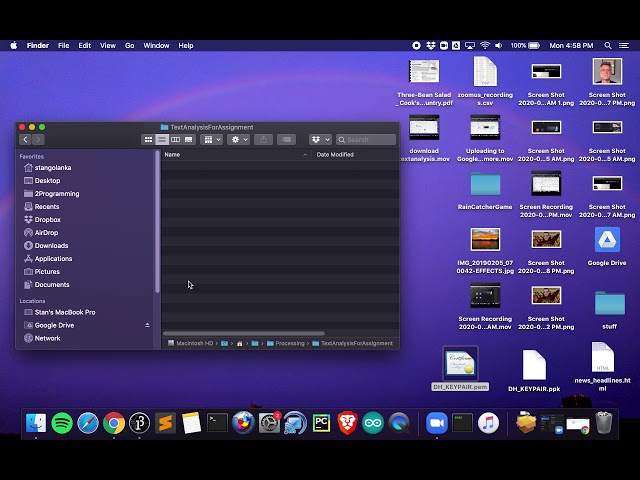This screenshot has width=640, height=480.
Task: Open Documents in Finder sidebar
Action: (x=47, y=285)
